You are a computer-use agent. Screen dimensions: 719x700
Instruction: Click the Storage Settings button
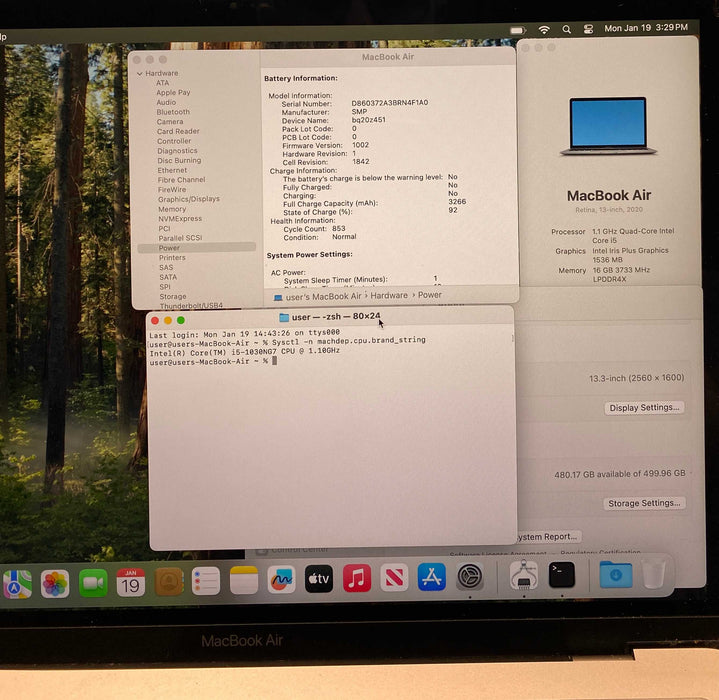click(x=644, y=503)
